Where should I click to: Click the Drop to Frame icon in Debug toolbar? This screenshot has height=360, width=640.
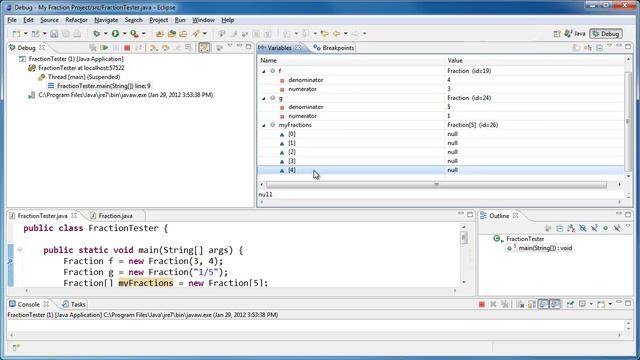click(x=188, y=48)
